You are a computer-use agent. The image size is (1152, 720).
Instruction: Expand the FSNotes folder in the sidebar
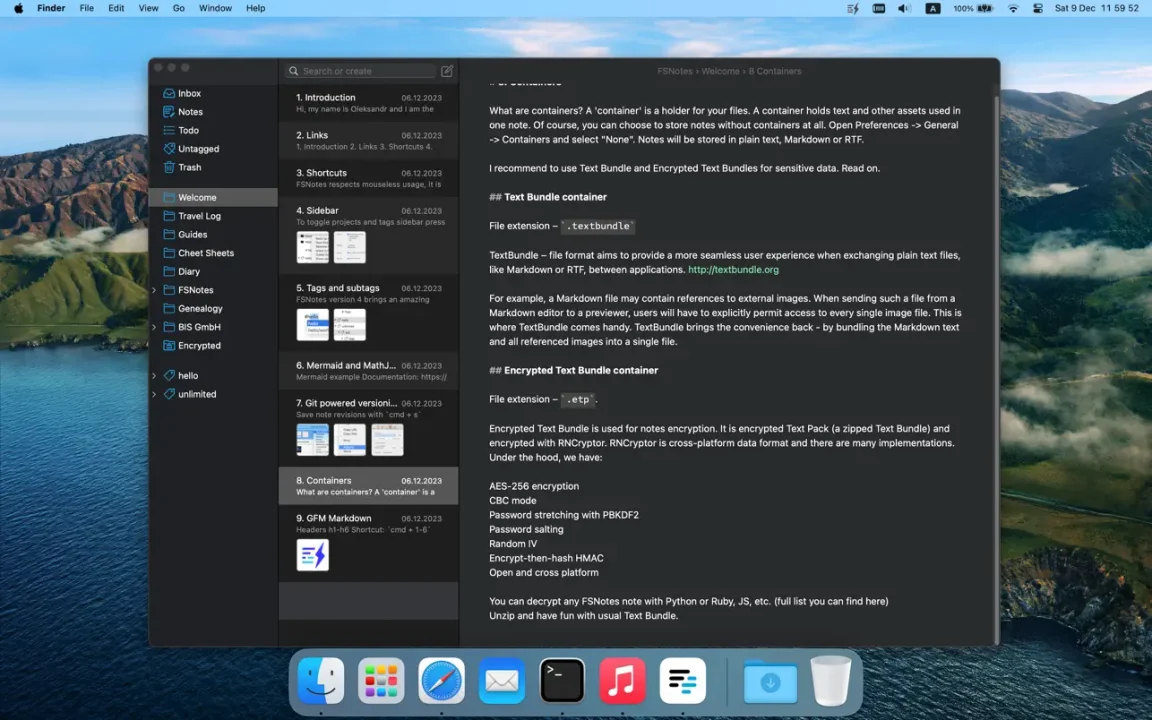154,290
